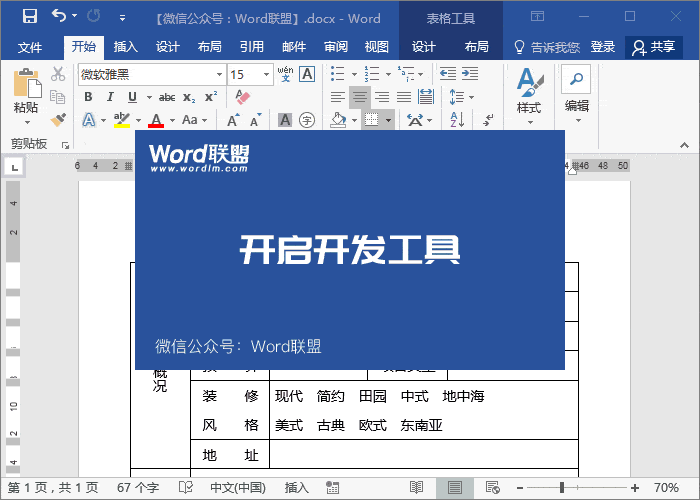Open the 视图 ribbon tab
Screen dimensions: 700x500
point(377,46)
